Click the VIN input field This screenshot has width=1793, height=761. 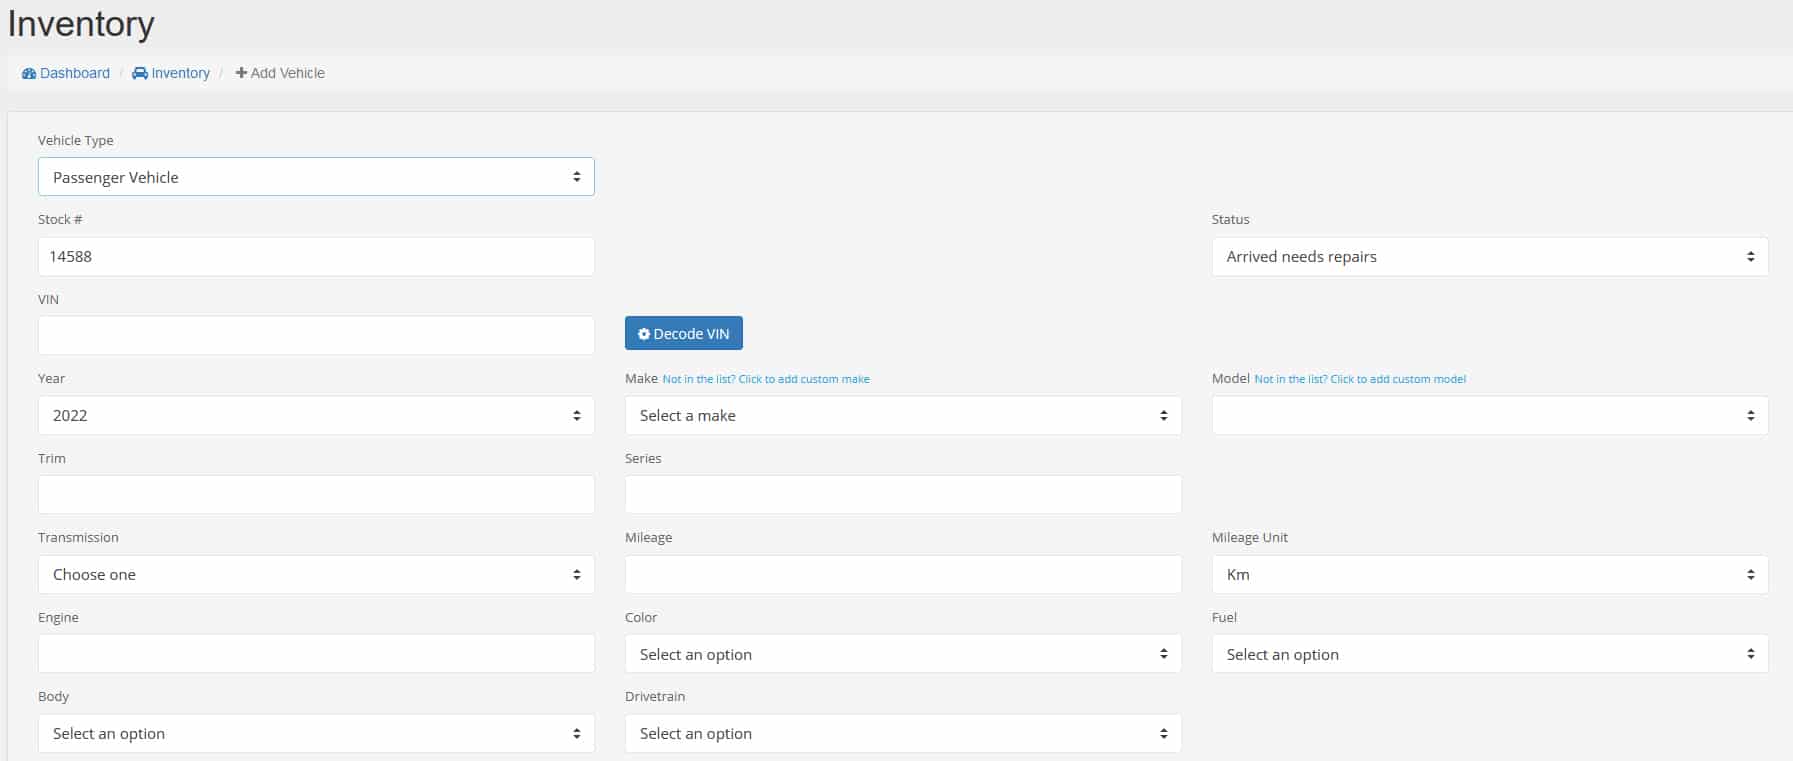[316, 335]
